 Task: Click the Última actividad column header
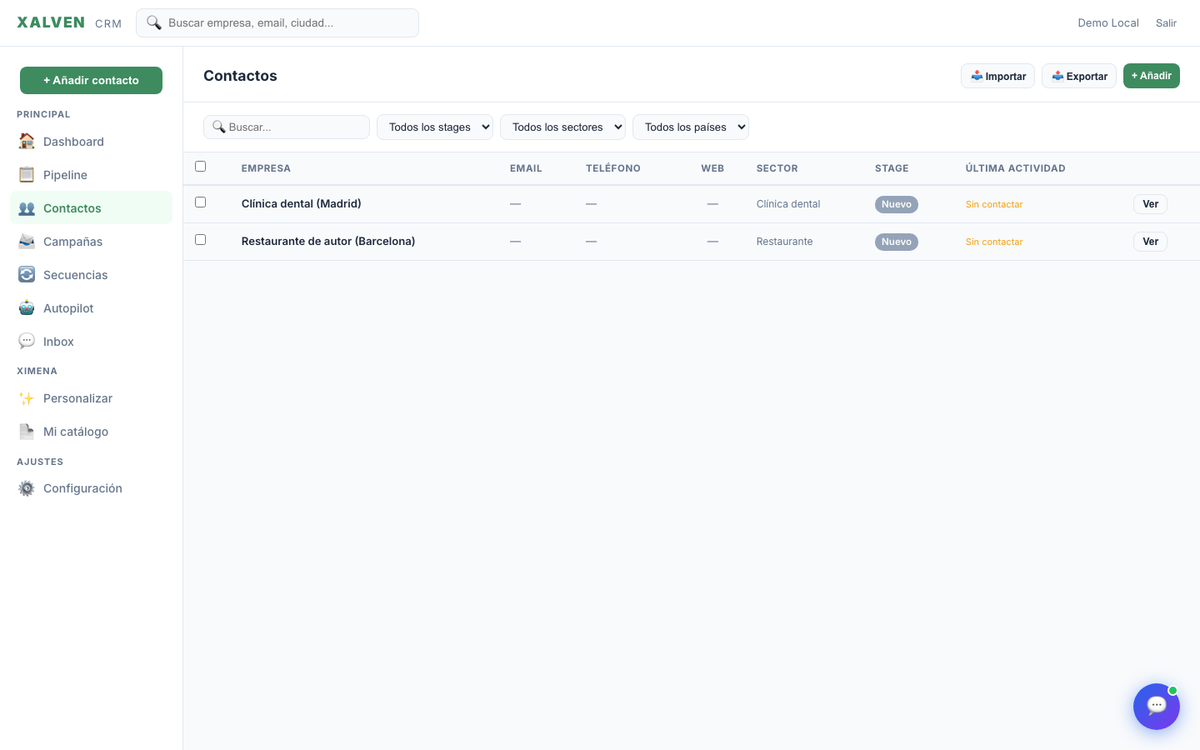pyautogui.click(x=1015, y=168)
